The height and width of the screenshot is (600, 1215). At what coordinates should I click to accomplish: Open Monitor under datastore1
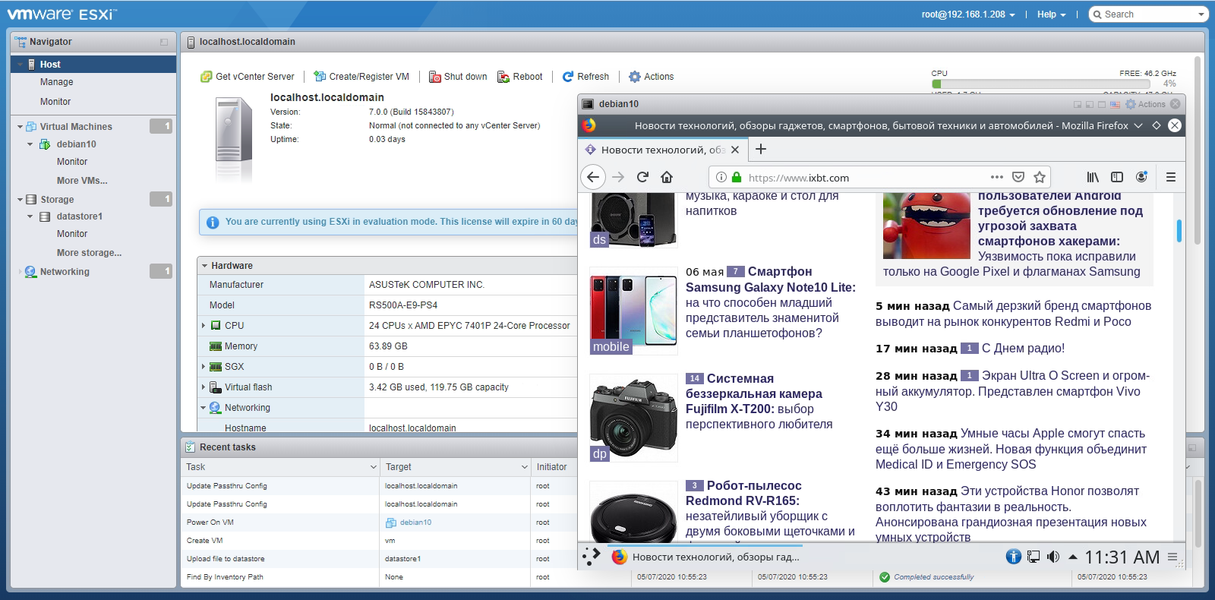(x=72, y=234)
